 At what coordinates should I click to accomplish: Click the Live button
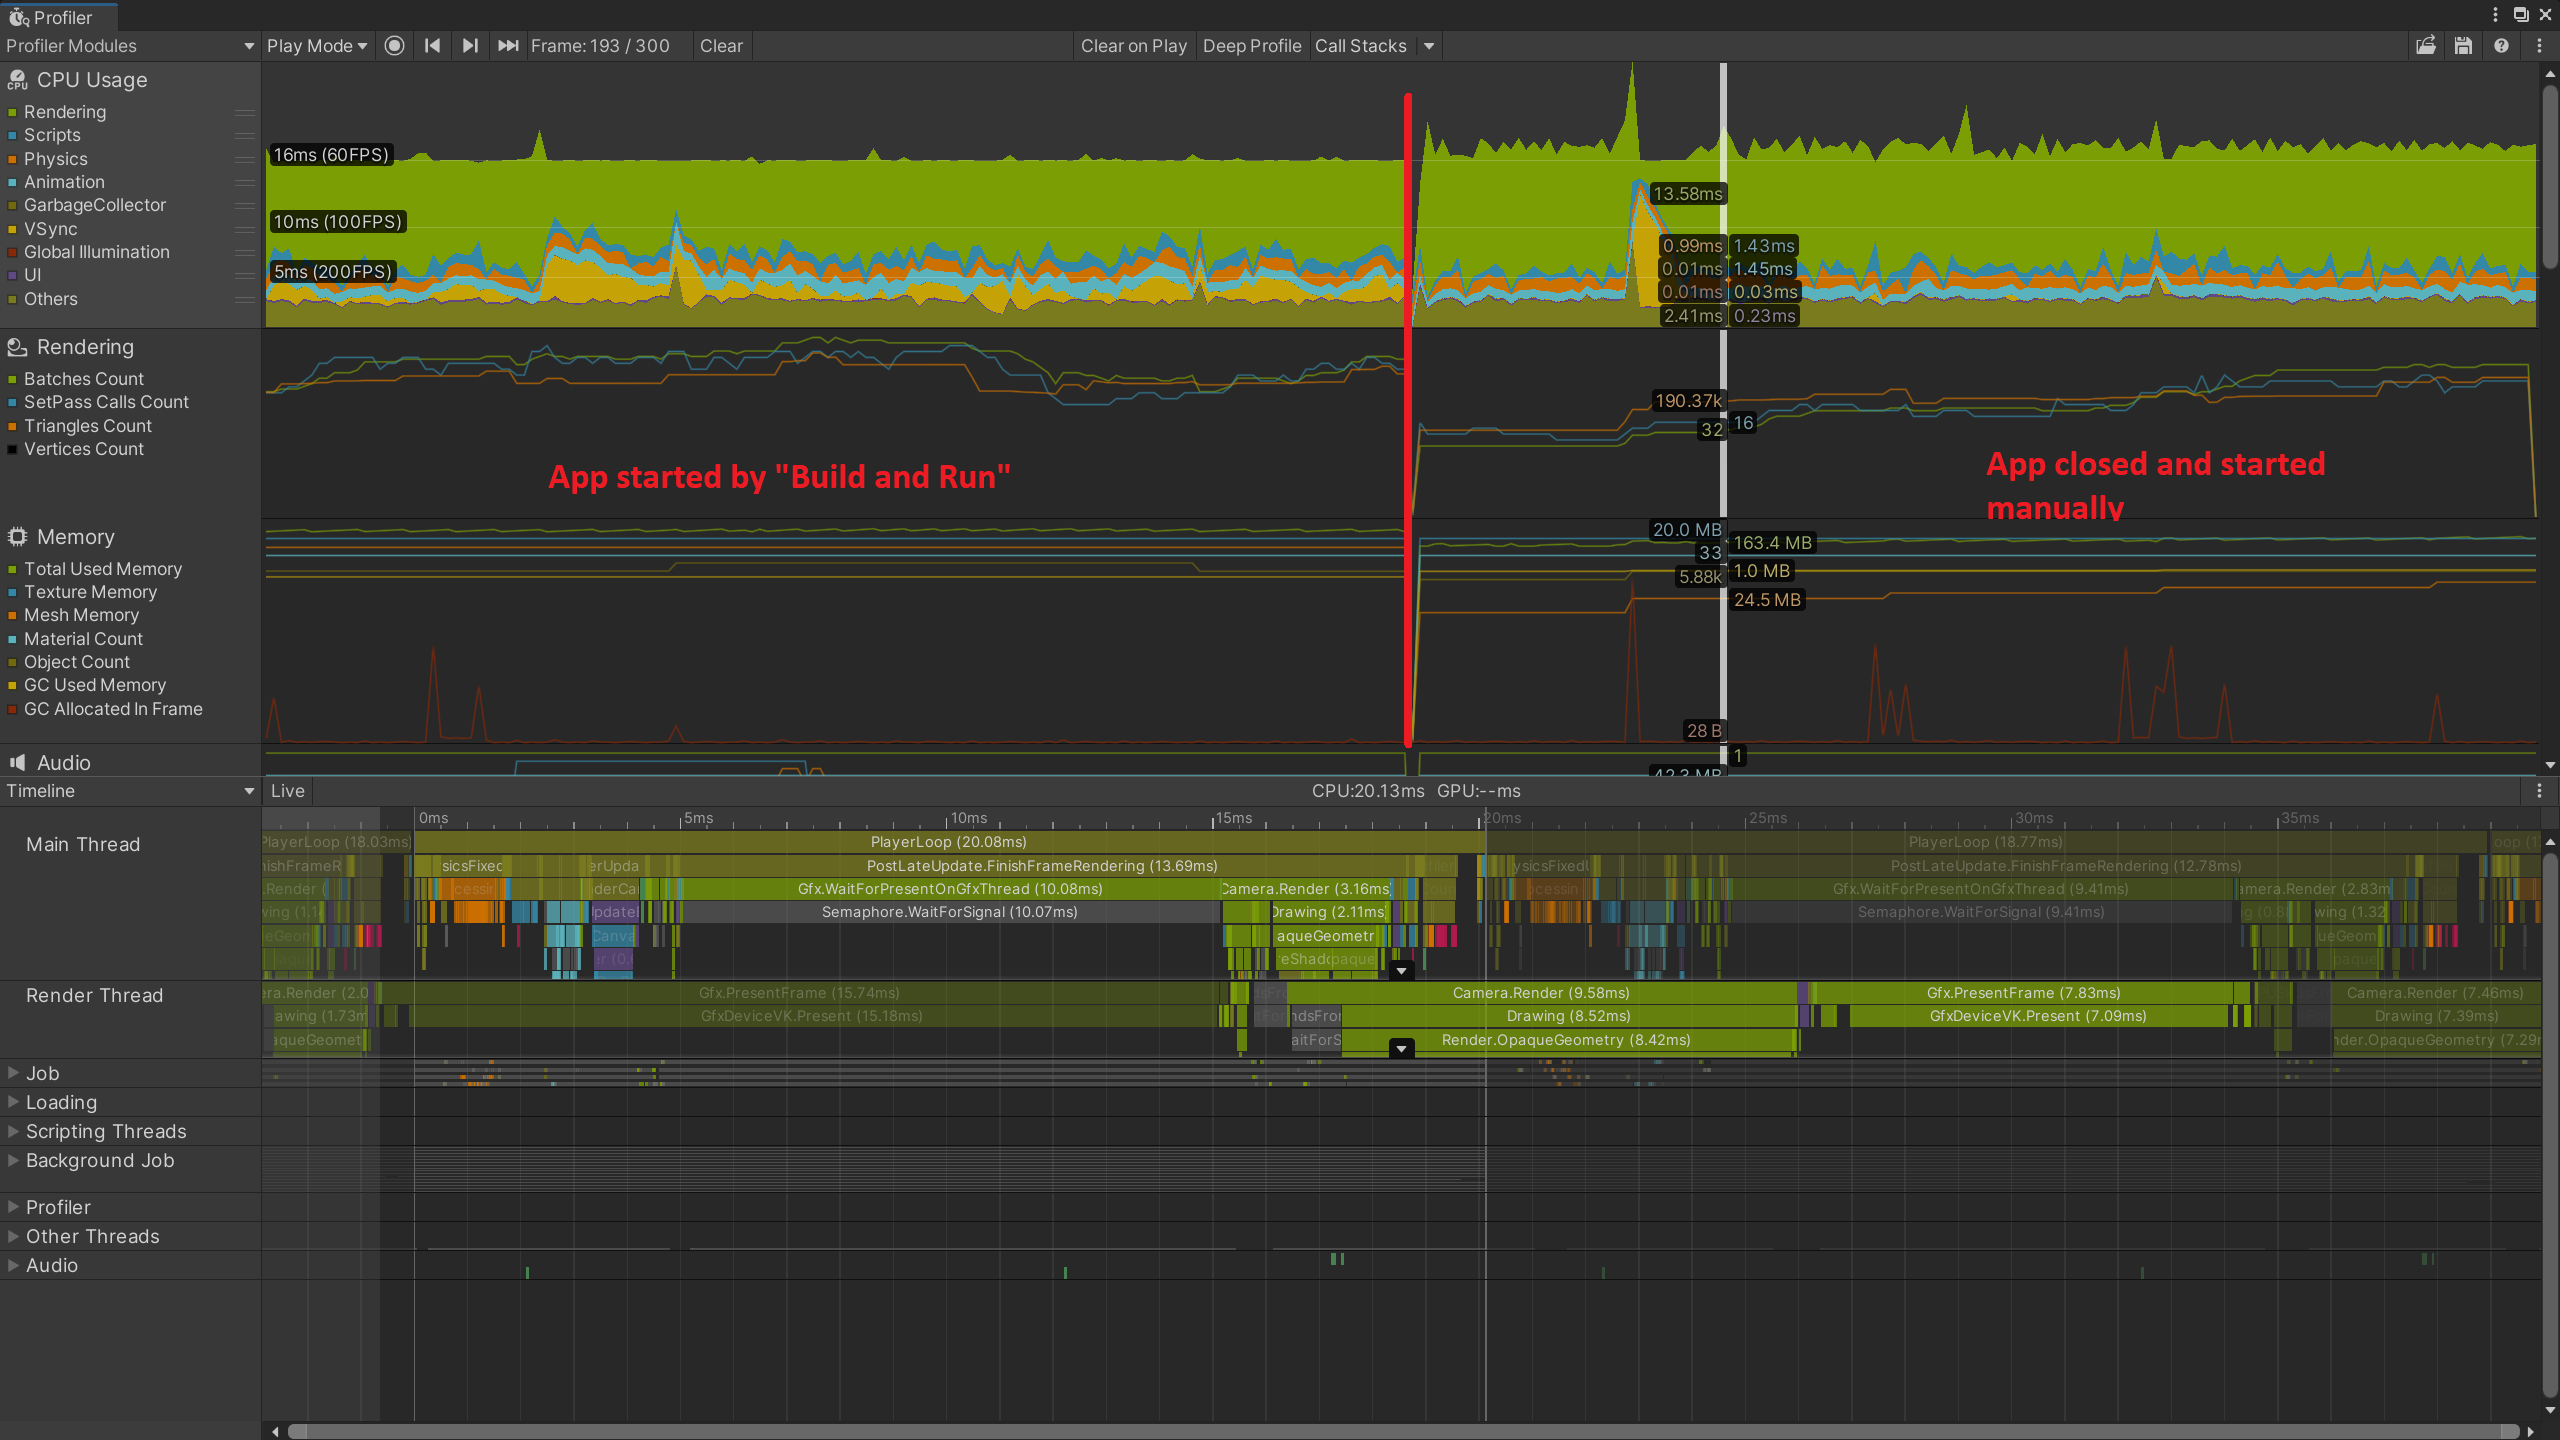[287, 791]
